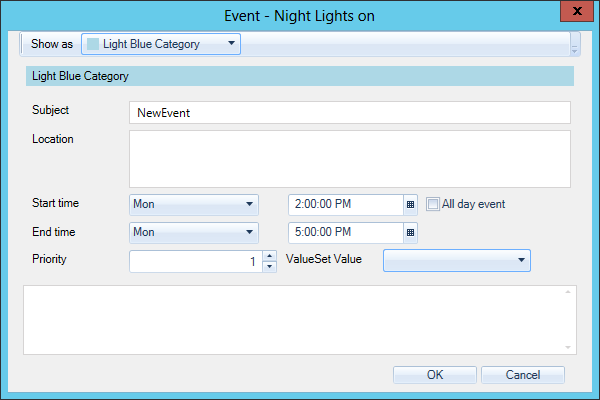Open the End time calendar picker icon
Image resolution: width=600 pixels, height=400 pixels.
click(x=410, y=232)
